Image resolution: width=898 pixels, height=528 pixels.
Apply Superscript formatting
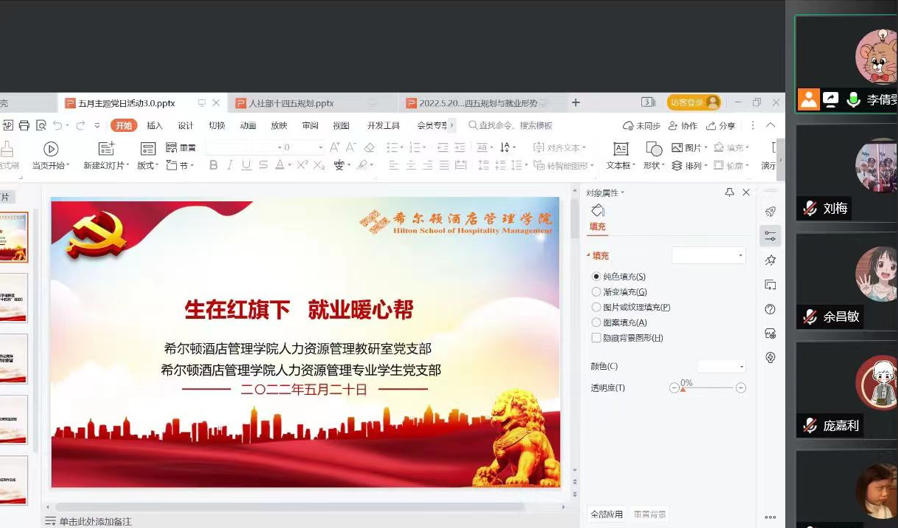pos(302,165)
